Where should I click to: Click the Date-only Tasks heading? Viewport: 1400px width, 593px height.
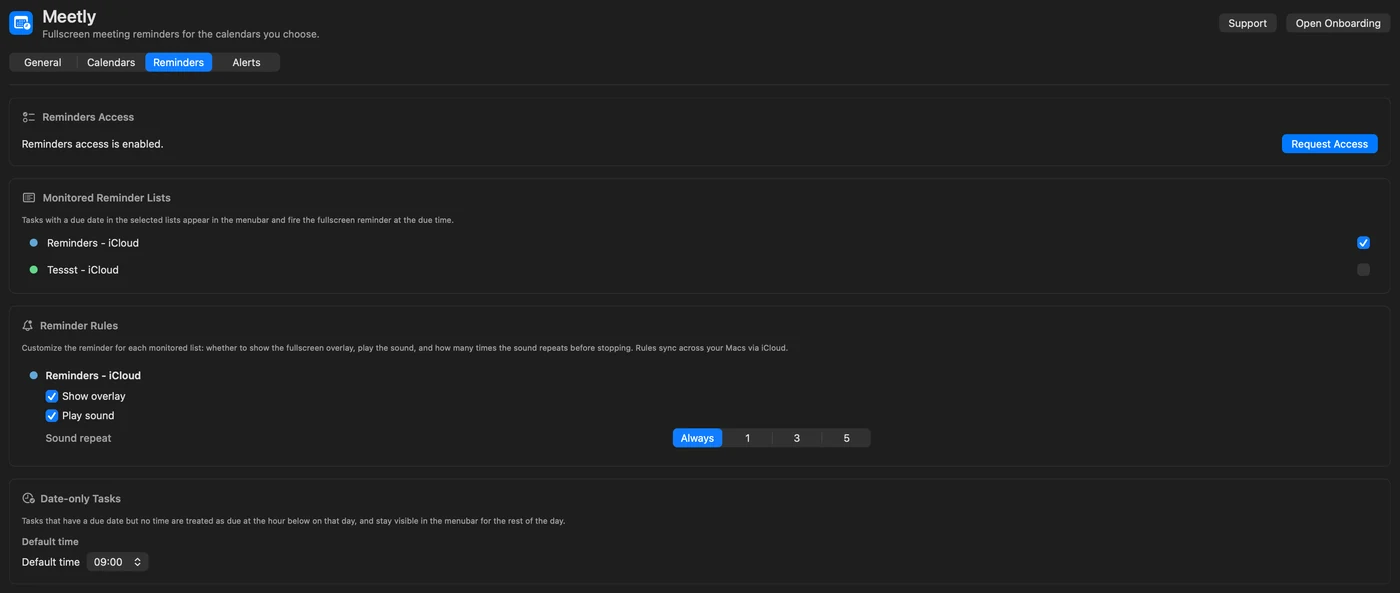click(x=80, y=498)
